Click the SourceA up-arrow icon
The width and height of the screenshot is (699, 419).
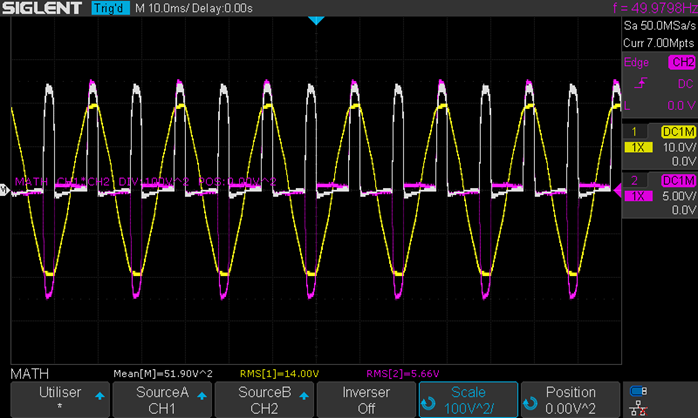coord(202,396)
